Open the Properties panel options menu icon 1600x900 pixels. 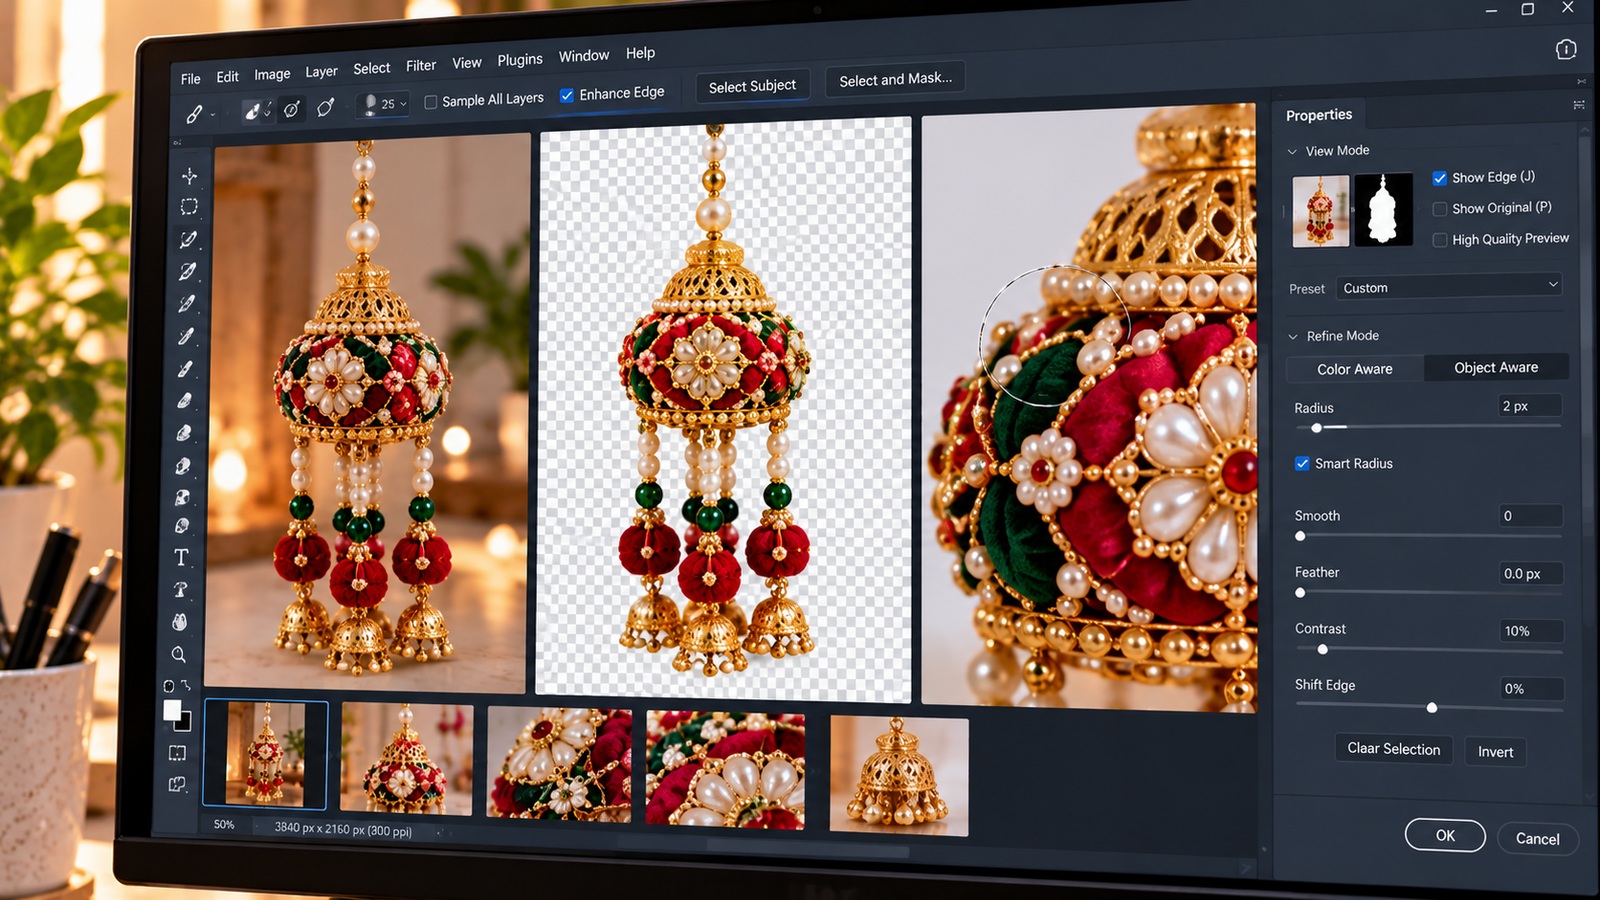pyautogui.click(x=1579, y=104)
